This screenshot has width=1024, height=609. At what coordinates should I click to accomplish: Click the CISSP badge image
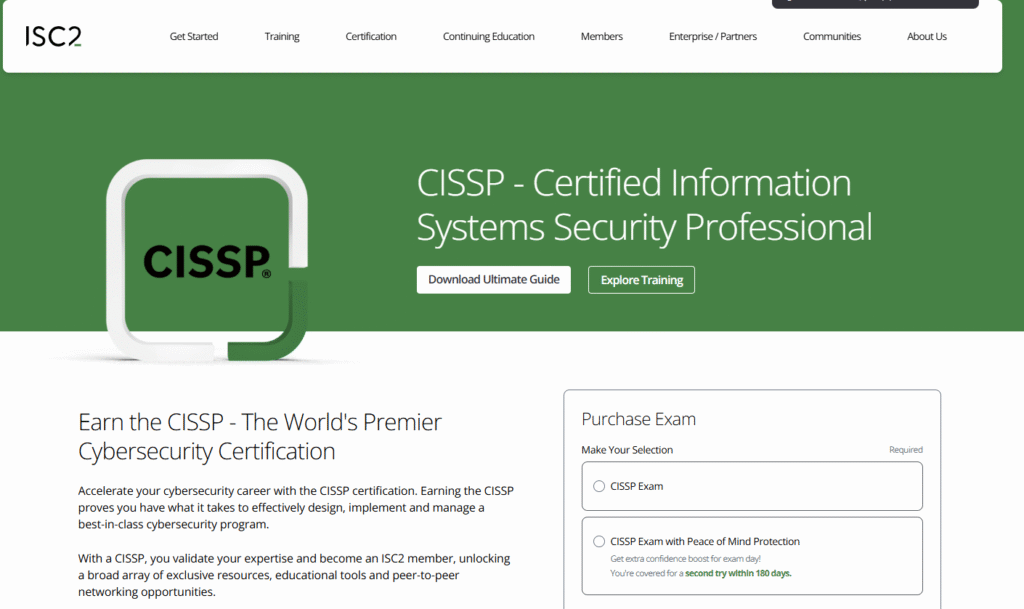(207, 260)
